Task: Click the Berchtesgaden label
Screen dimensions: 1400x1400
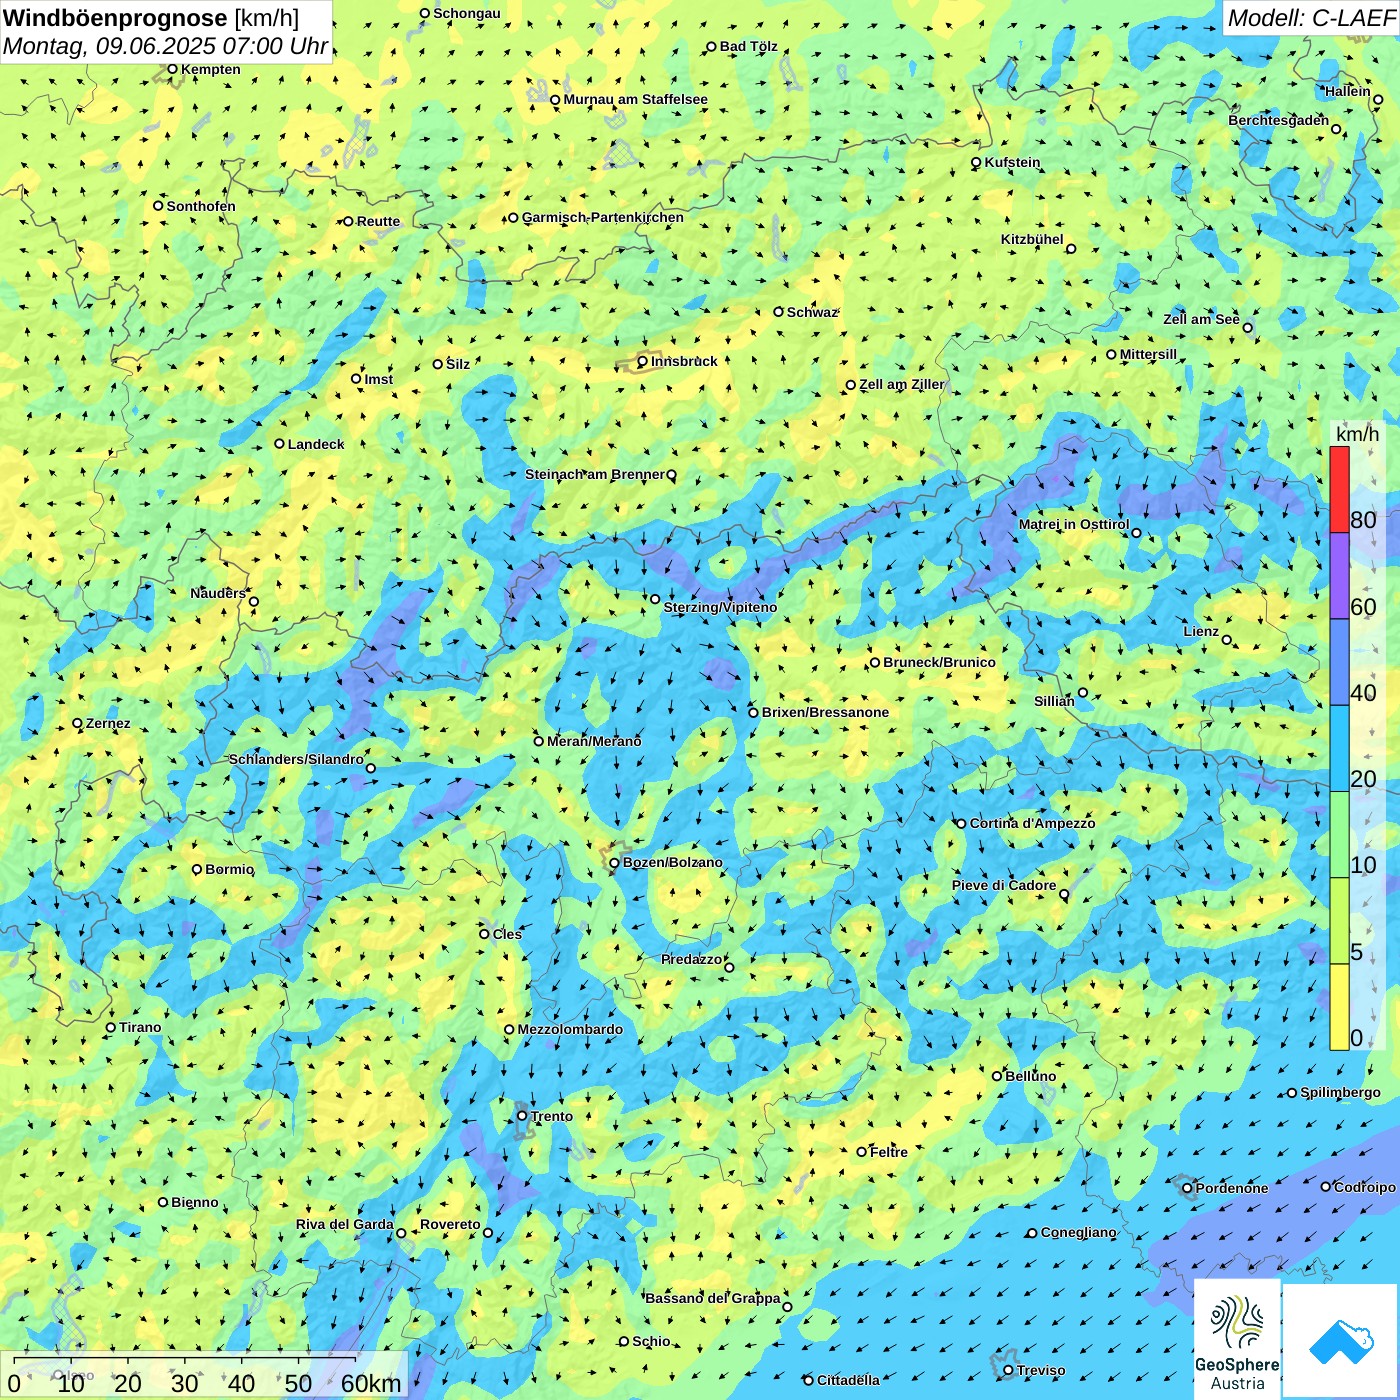Action: [x=1279, y=121]
